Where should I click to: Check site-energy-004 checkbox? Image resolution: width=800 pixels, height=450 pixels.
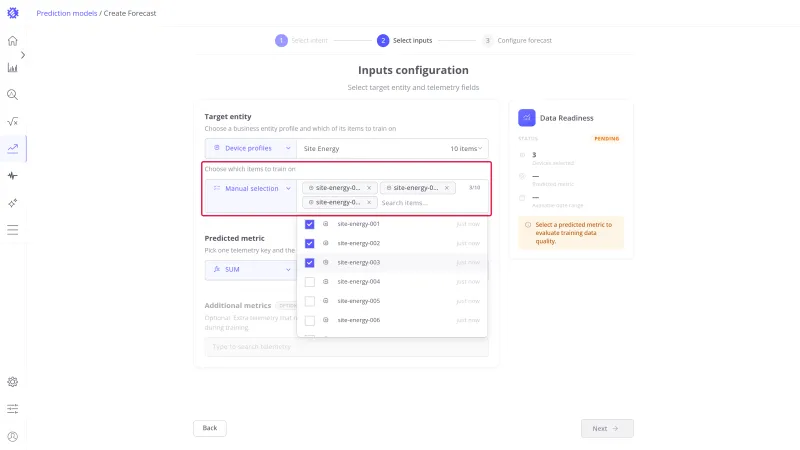pyautogui.click(x=310, y=282)
